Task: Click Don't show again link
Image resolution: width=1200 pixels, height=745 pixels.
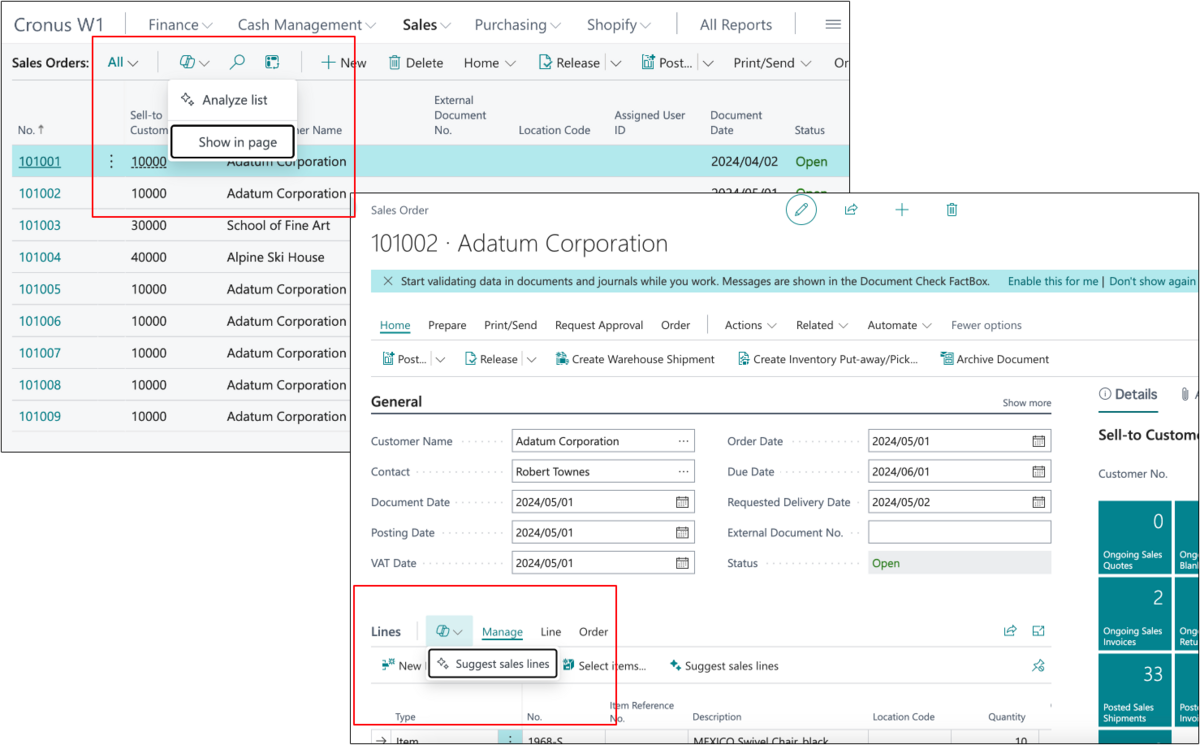Action: pyautogui.click(x=1152, y=281)
